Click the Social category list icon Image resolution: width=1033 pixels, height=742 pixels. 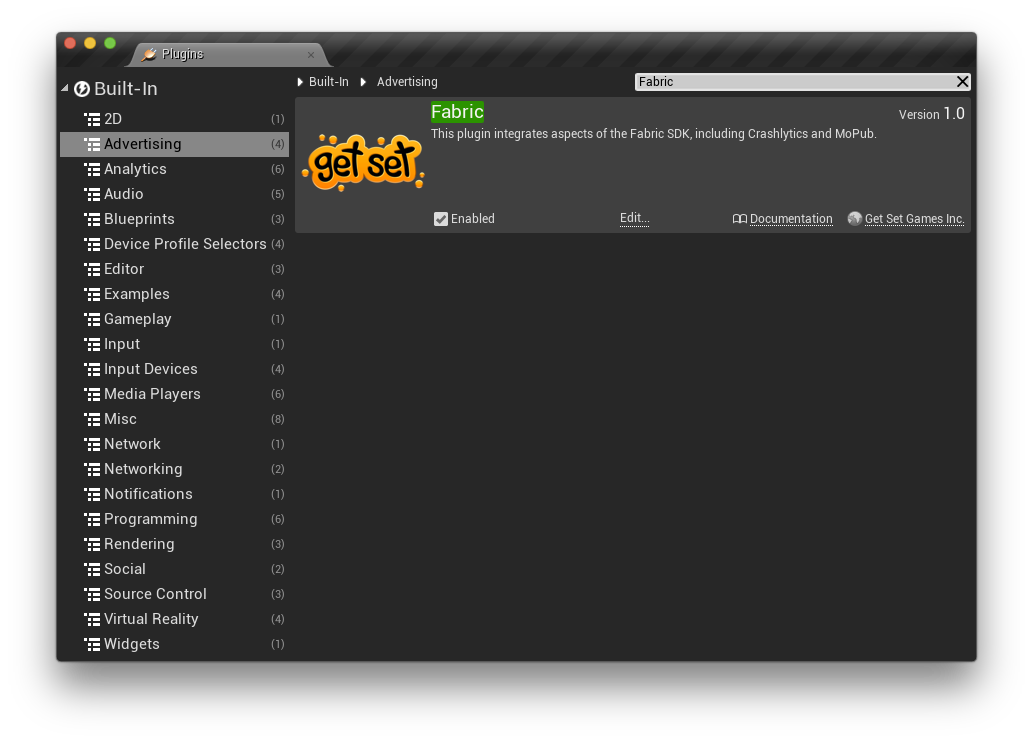pyautogui.click(x=92, y=570)
